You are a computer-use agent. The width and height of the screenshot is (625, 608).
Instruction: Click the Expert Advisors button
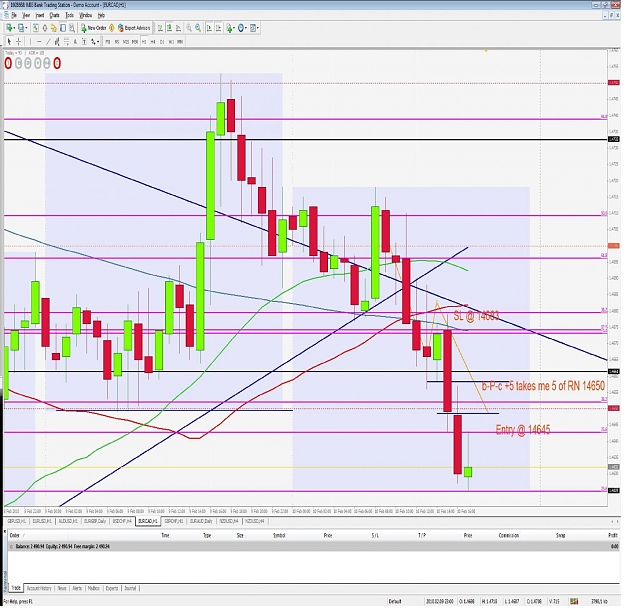pos(134,28)
